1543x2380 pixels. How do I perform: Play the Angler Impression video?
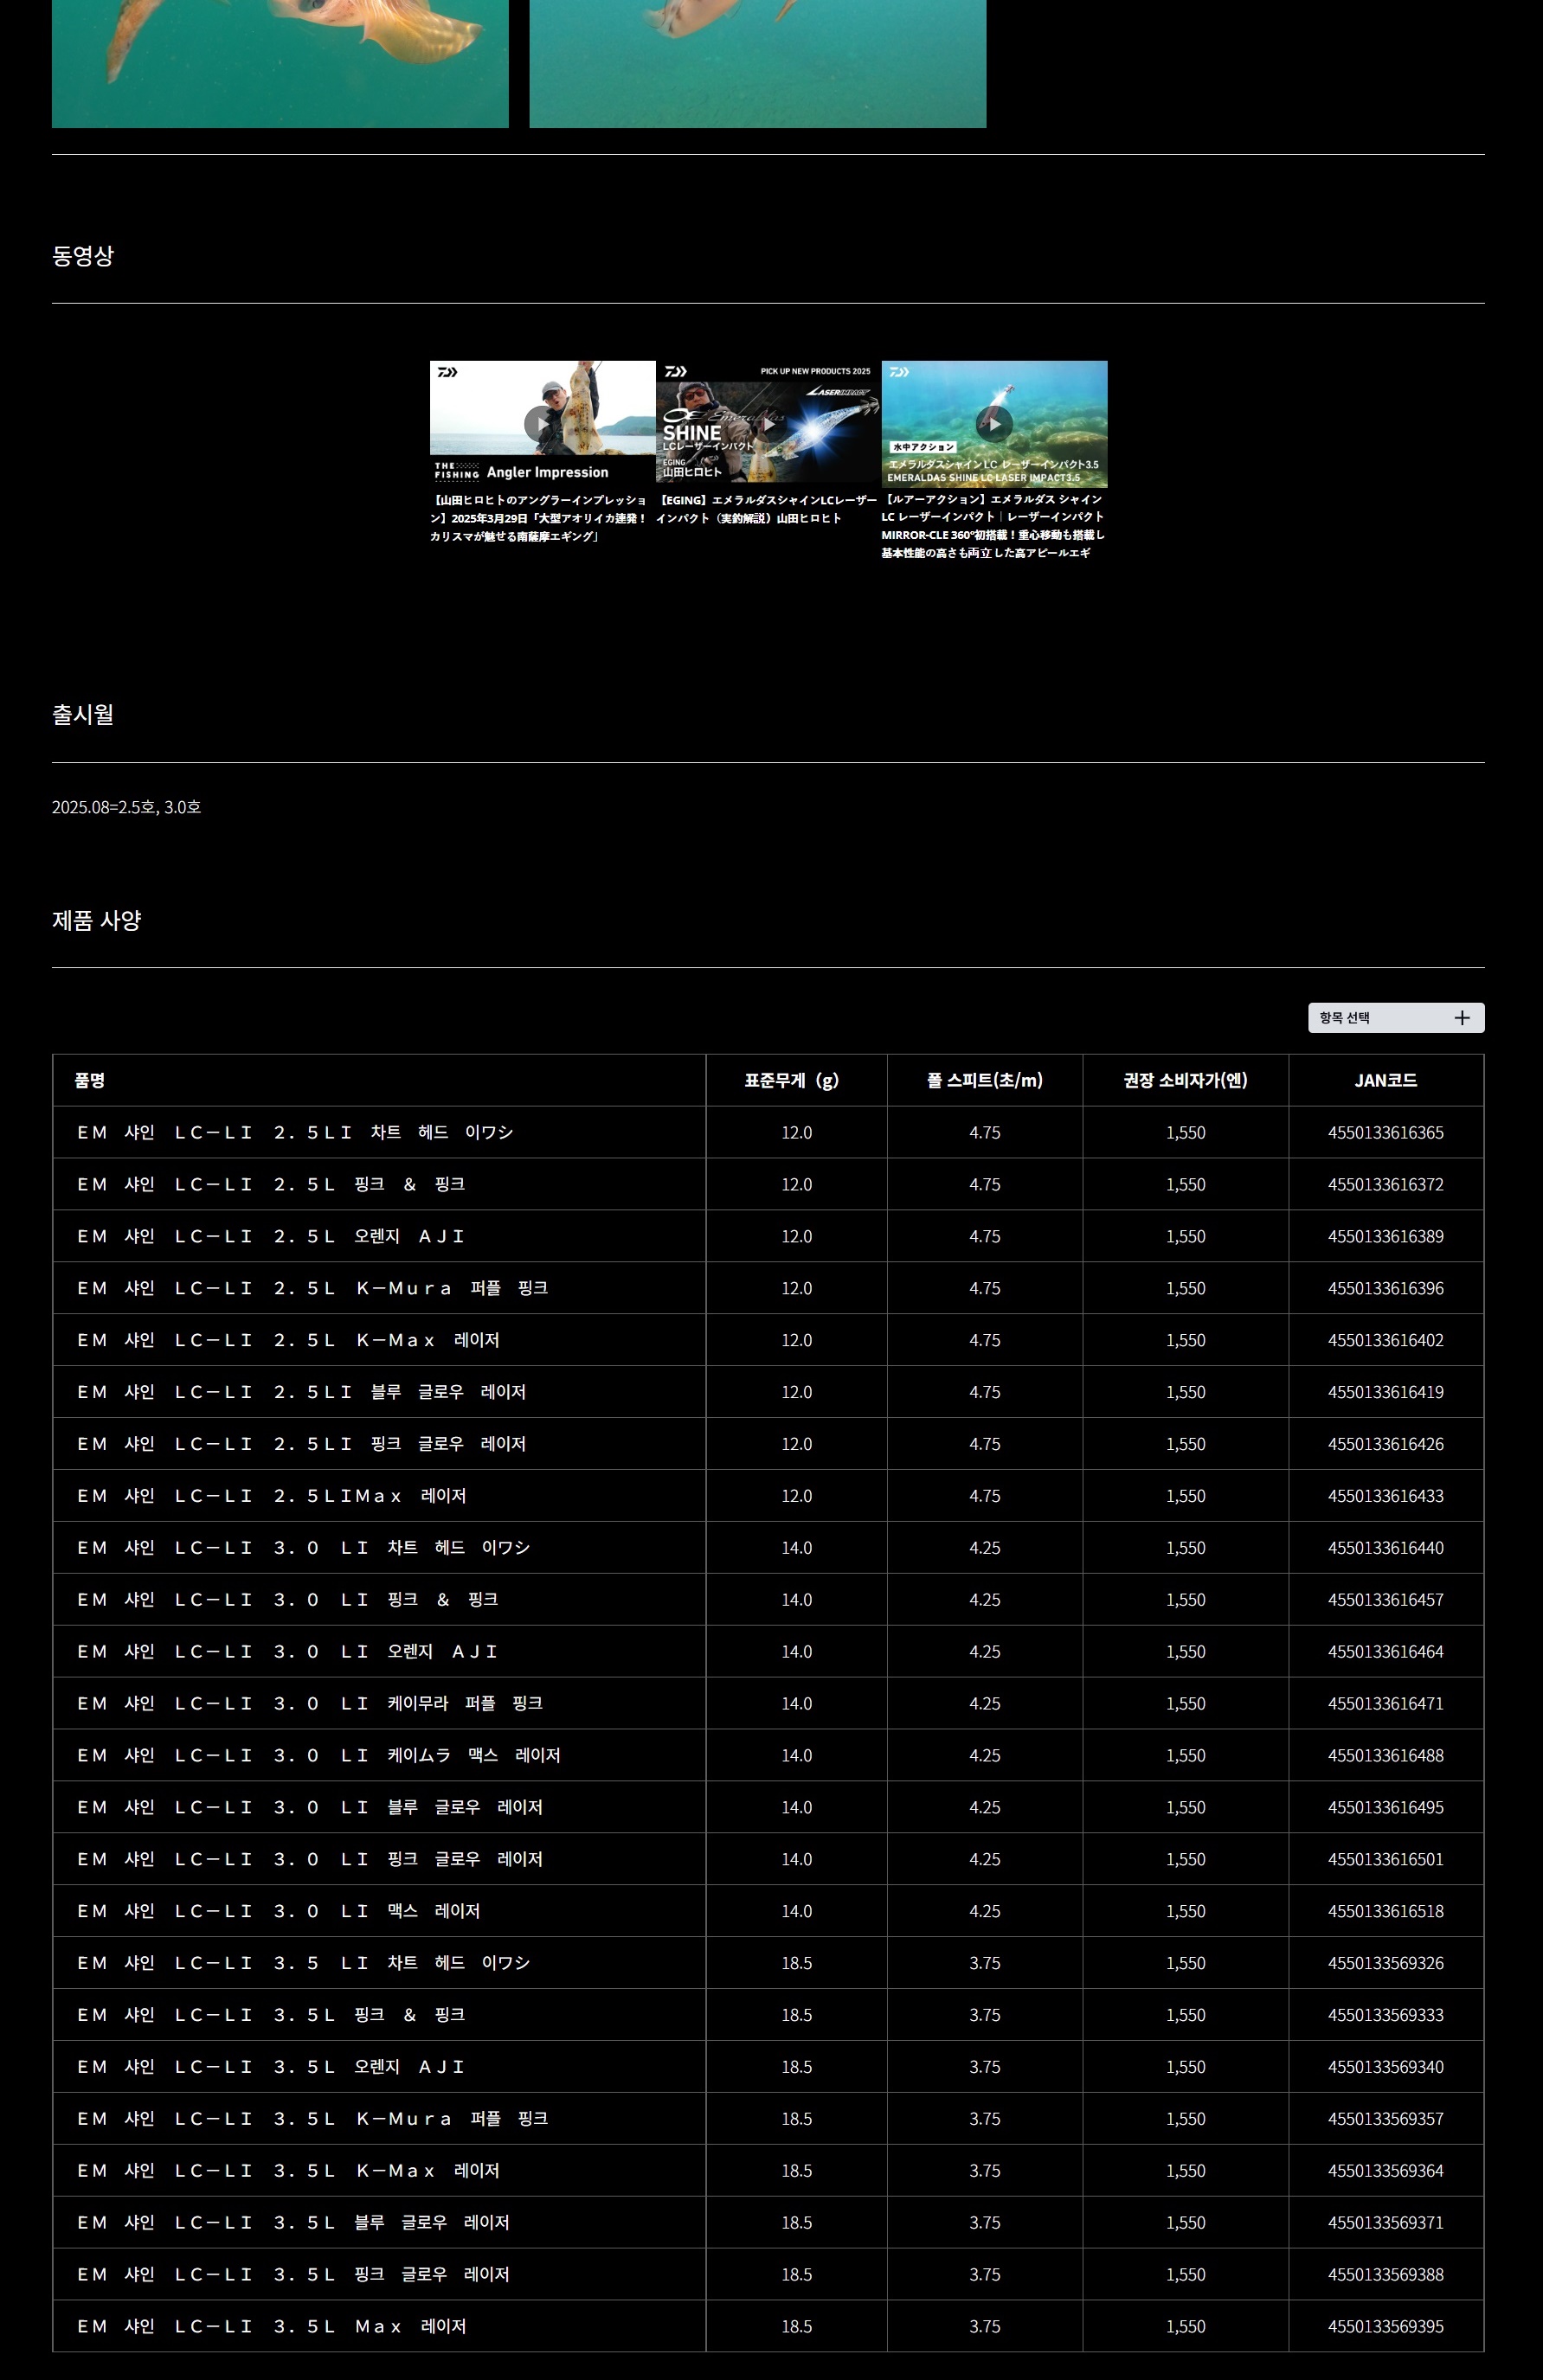(541, 424)
